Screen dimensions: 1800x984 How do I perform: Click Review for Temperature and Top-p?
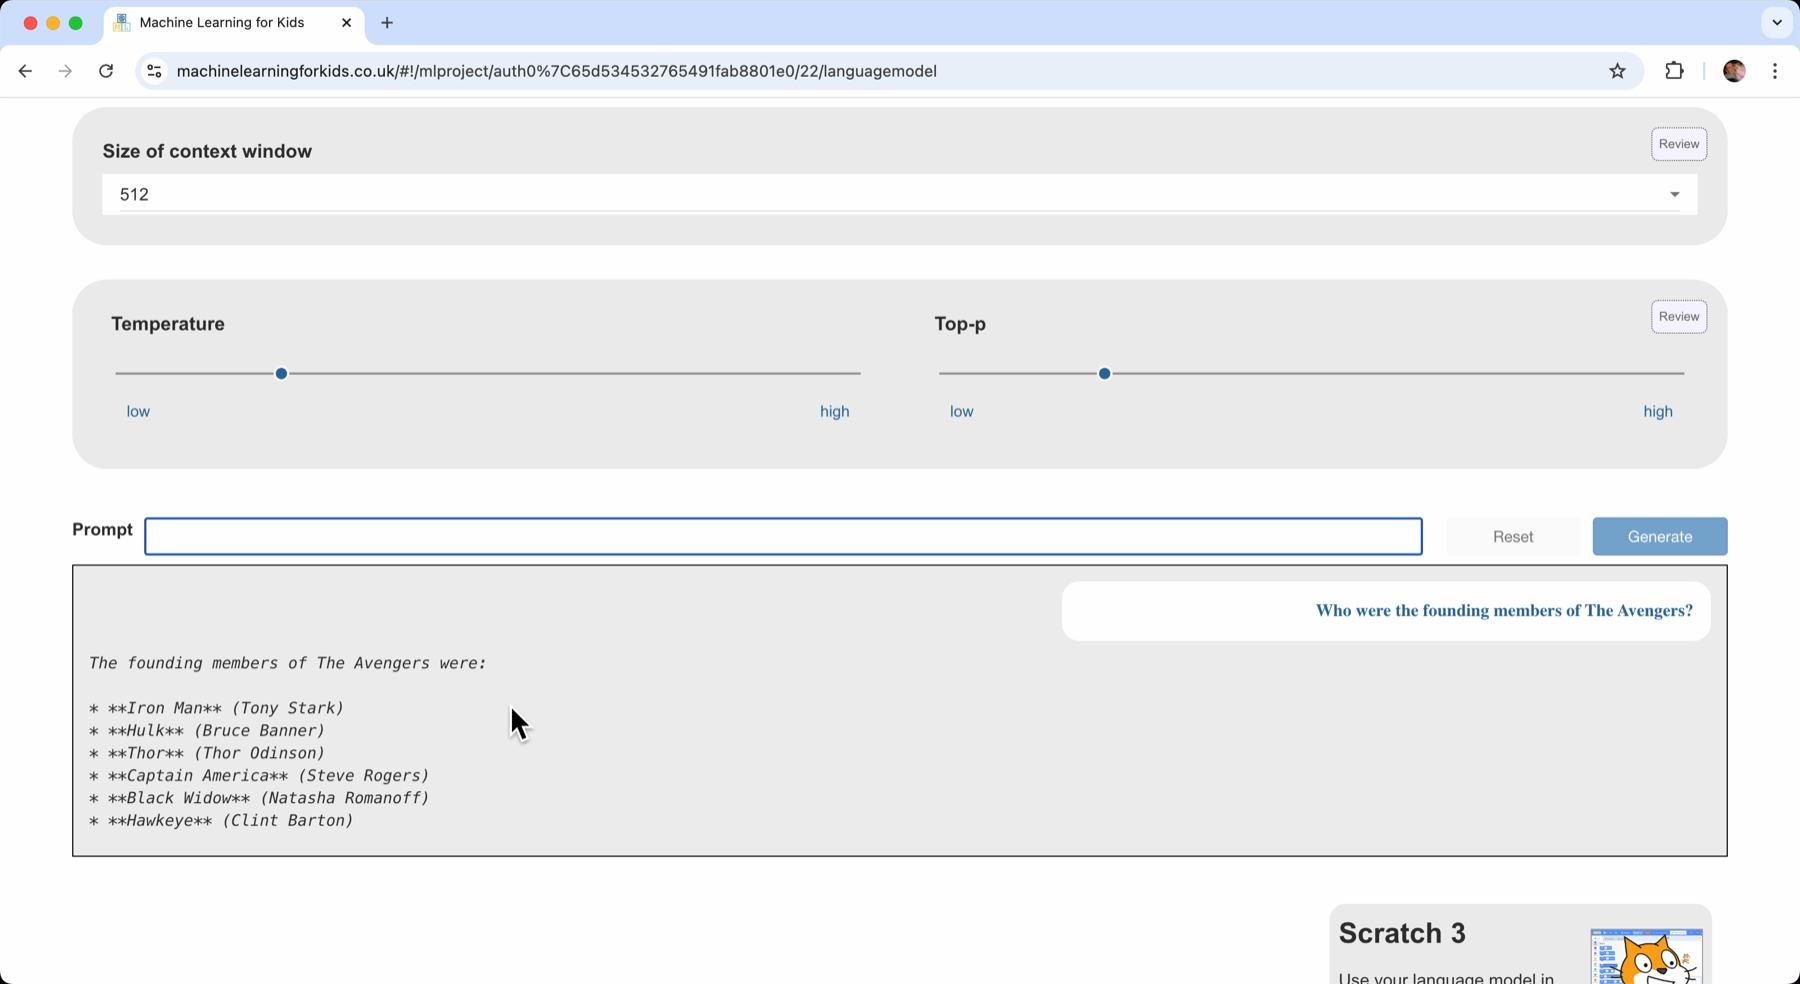pos(1678,317)
